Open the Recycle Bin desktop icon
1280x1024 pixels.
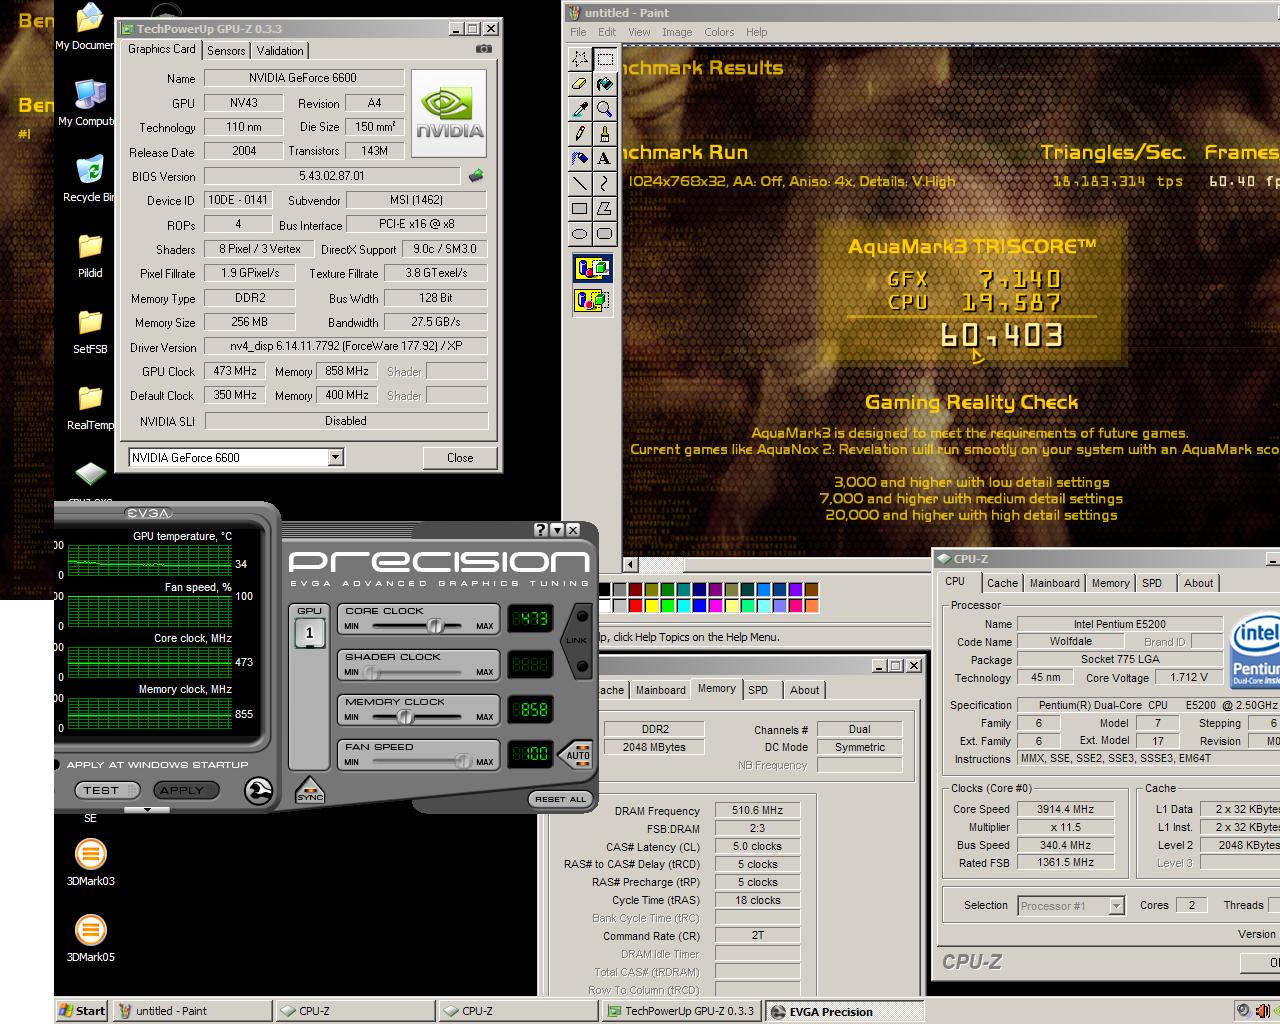click(x=89, y=179)
